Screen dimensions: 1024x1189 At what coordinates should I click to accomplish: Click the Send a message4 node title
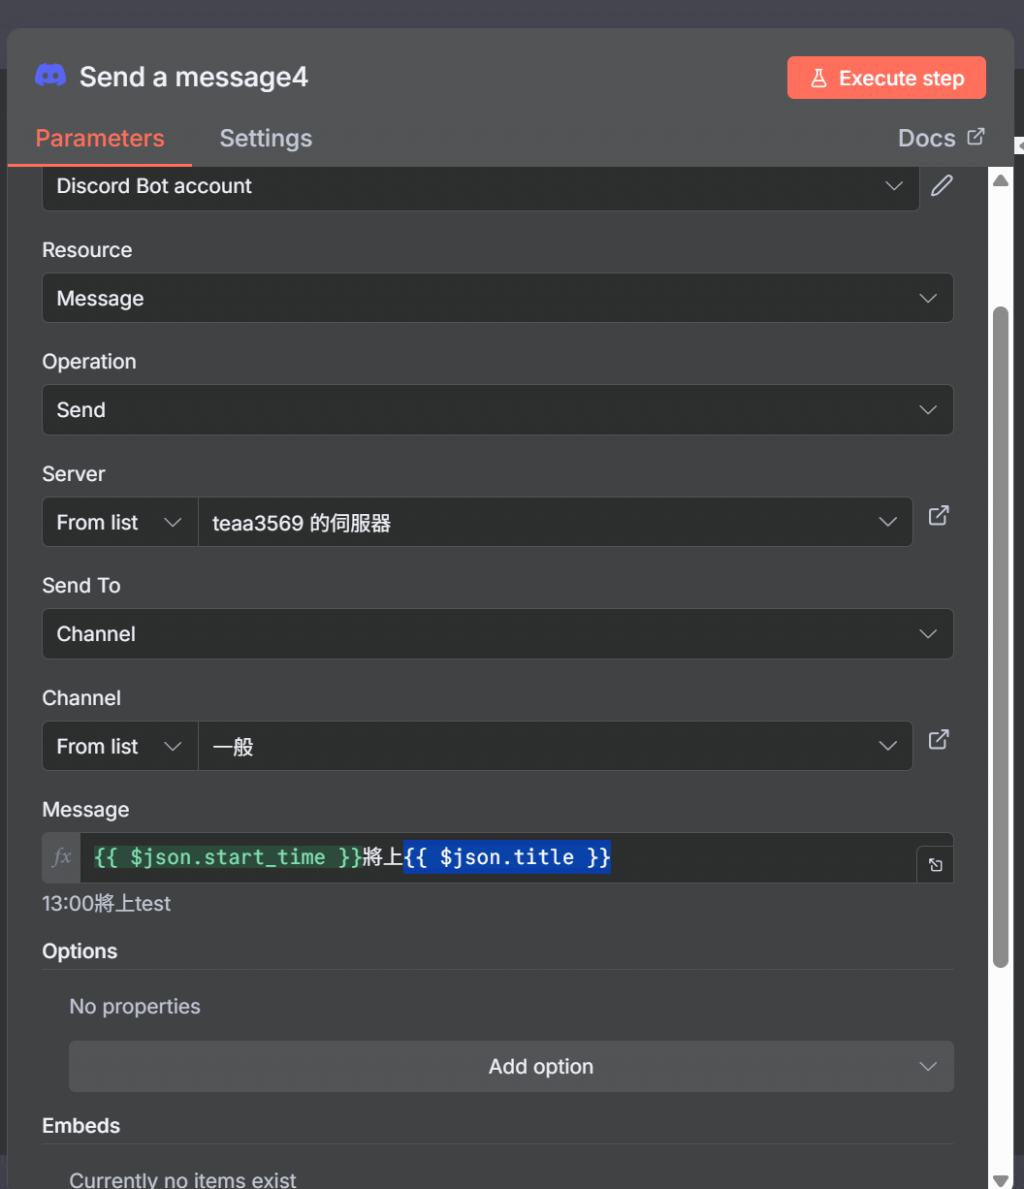[194, 77]
